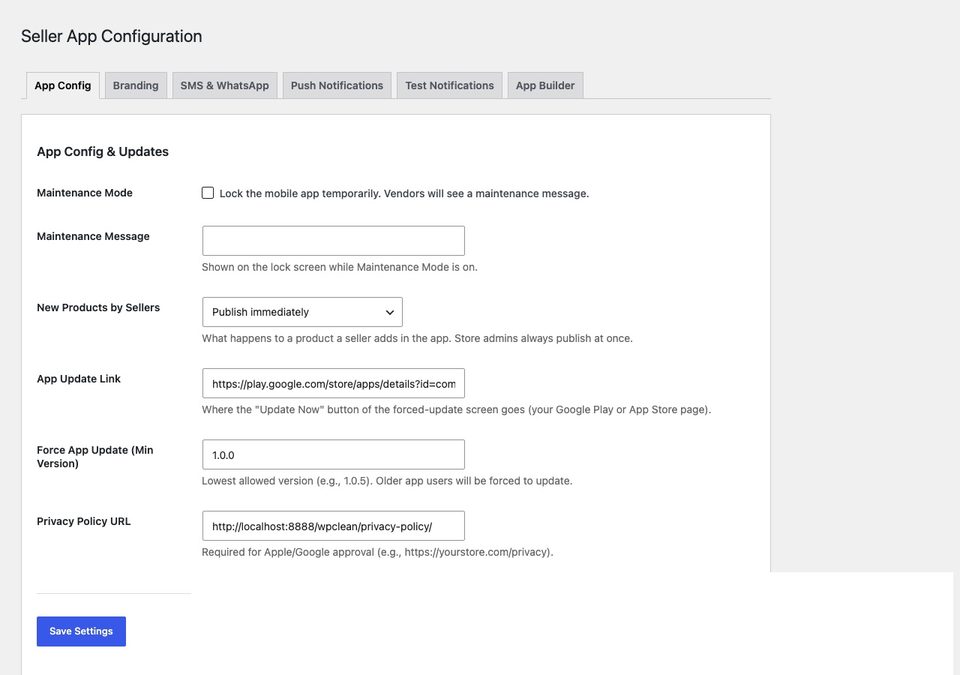Viewport: 960px width, 675px height.
Task: Open the App Builder tab
Action: point(545,86)
